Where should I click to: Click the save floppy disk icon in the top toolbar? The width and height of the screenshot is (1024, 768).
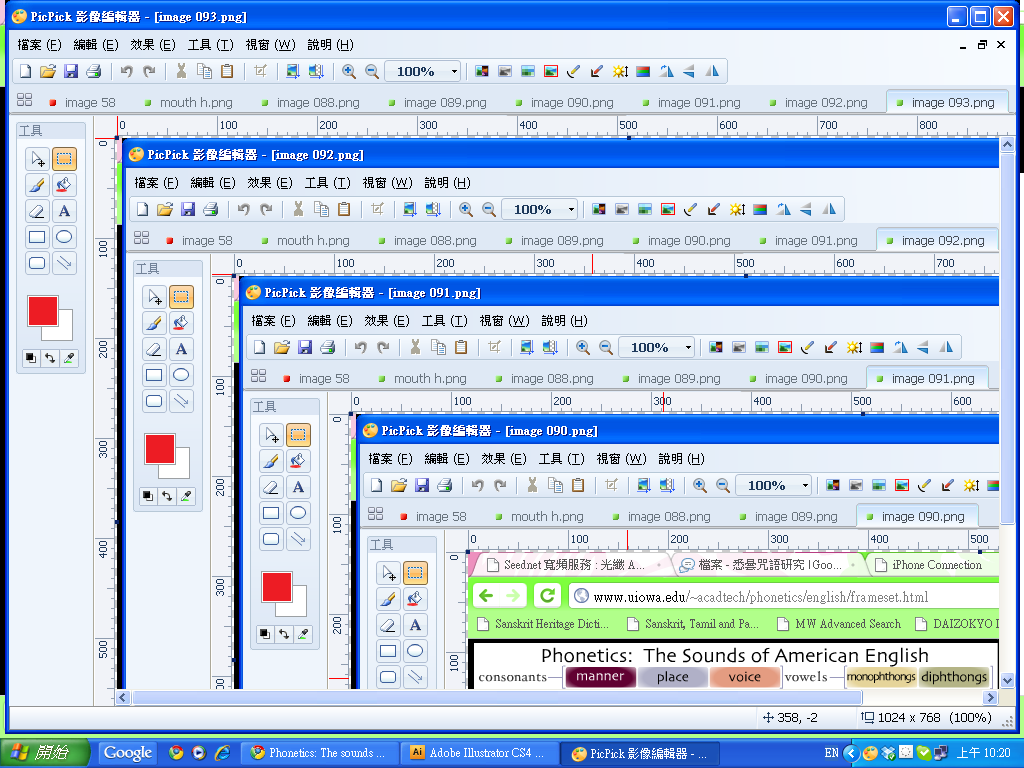pyautogui.click(x=71, y=71)
